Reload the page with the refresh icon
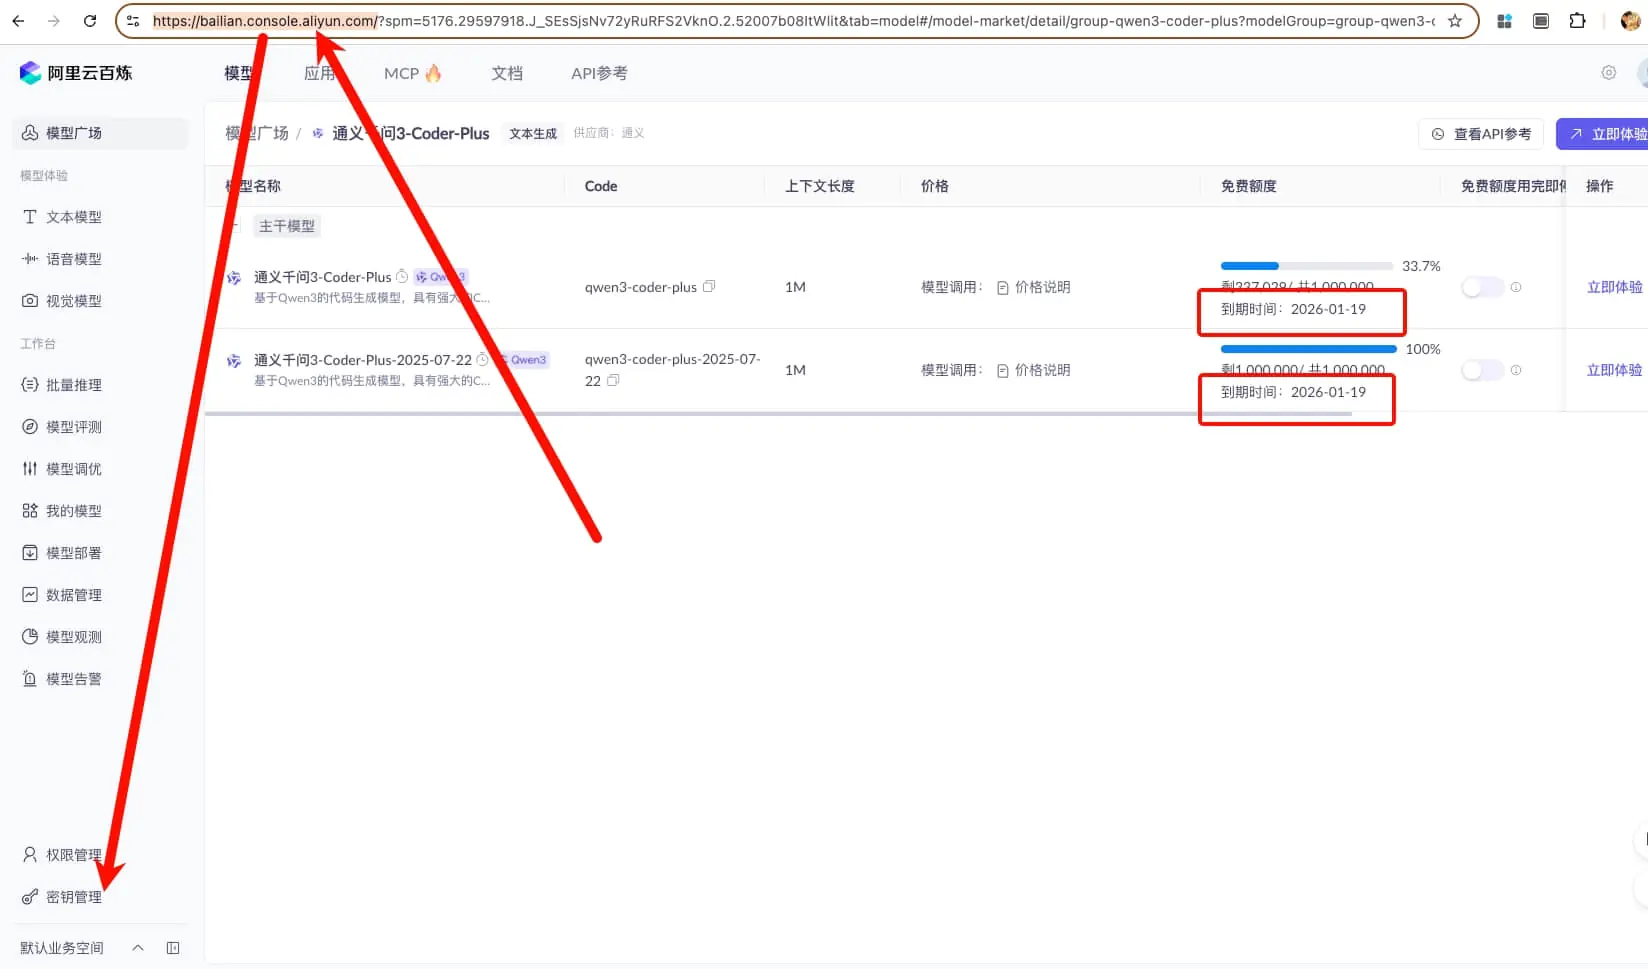The image size is (1648, 969). click(90, 21)
